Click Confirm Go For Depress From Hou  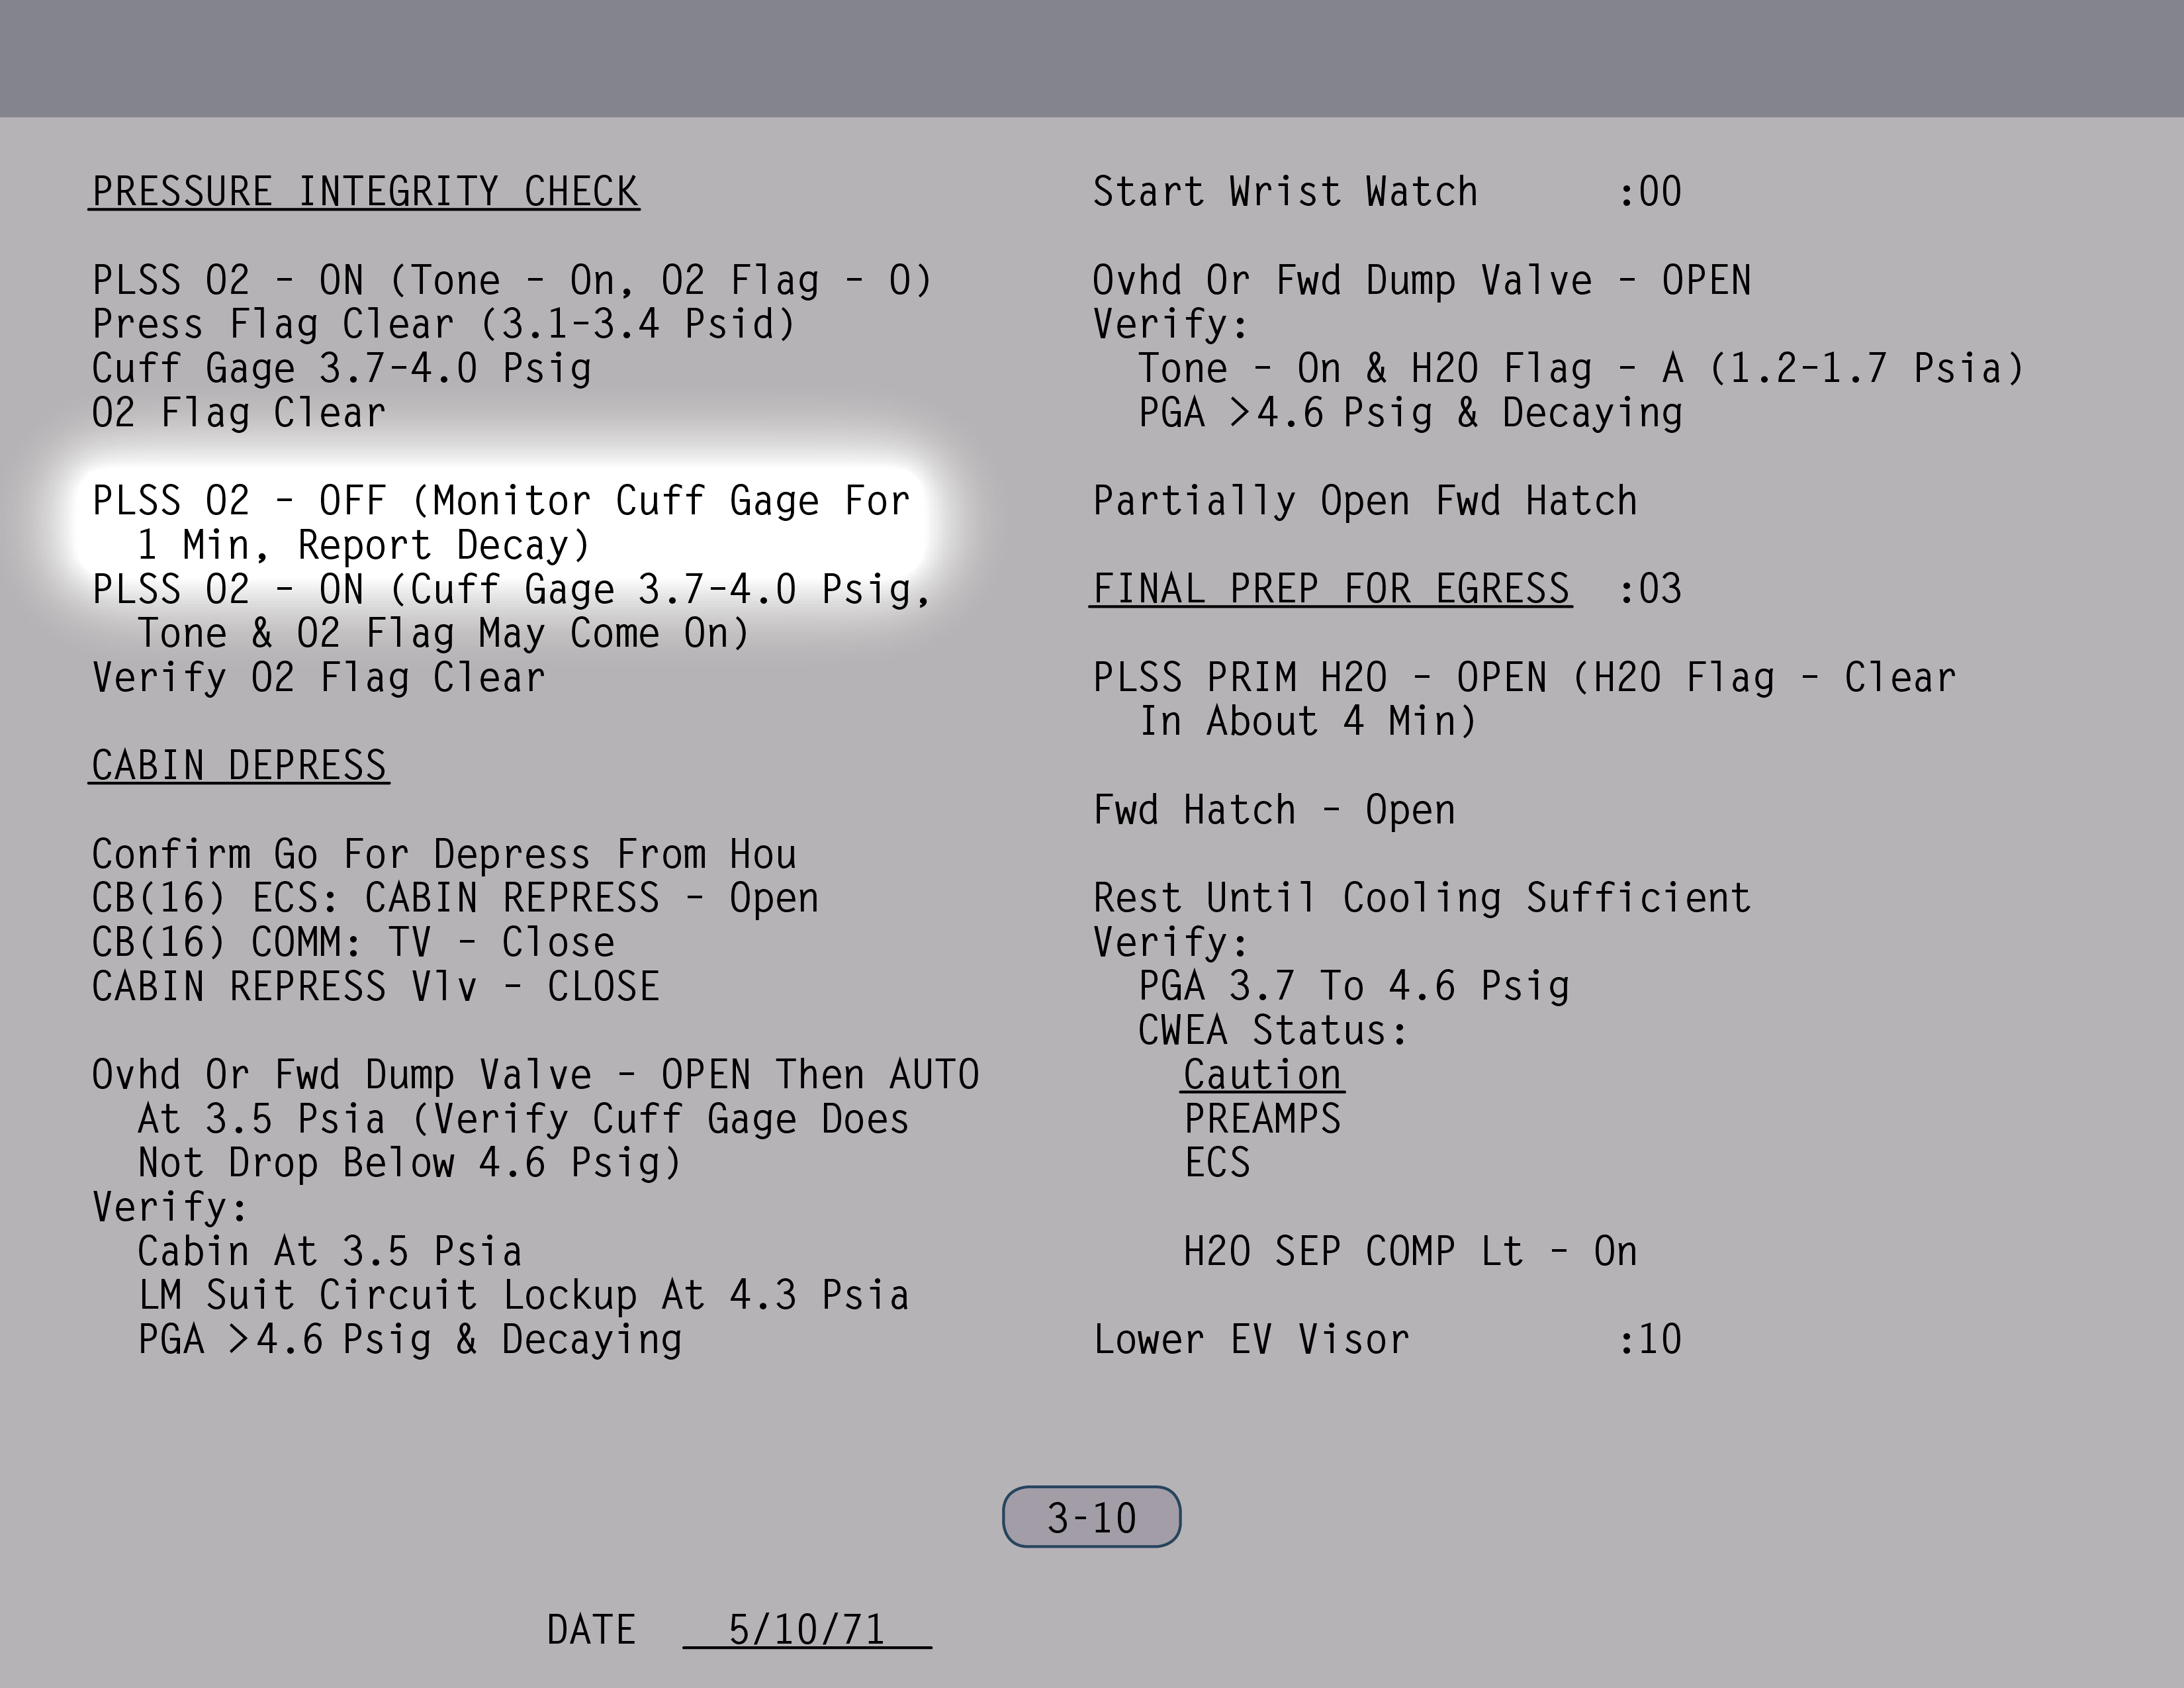pyautogui.click(x=444, y=855)
